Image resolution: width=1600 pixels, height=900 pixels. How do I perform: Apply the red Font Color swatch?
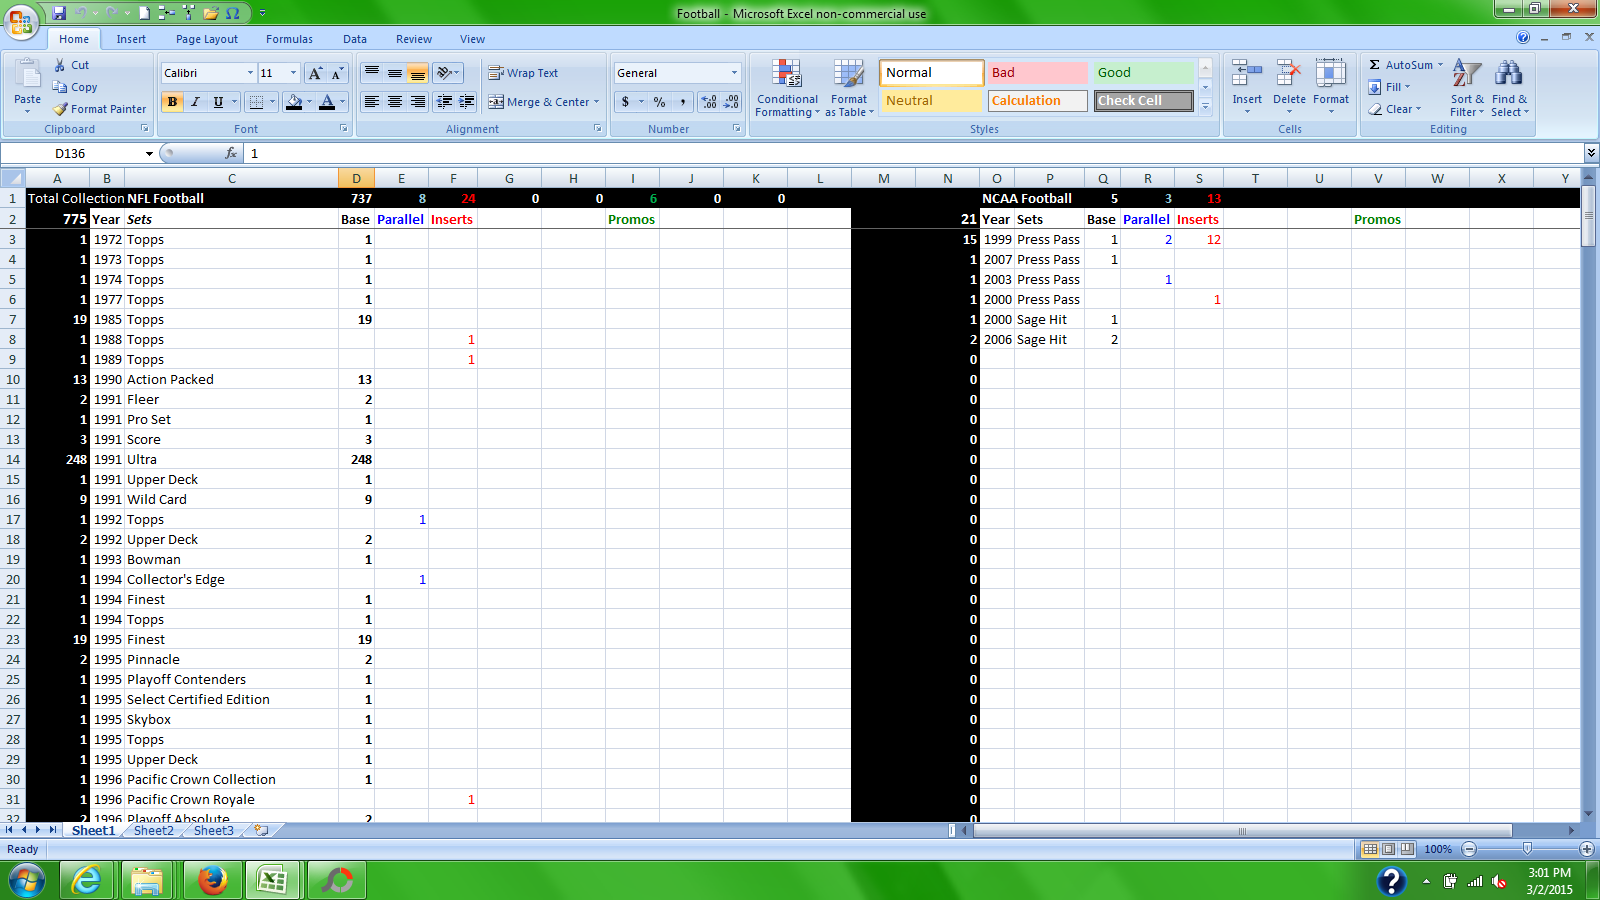tap(327, 102)
